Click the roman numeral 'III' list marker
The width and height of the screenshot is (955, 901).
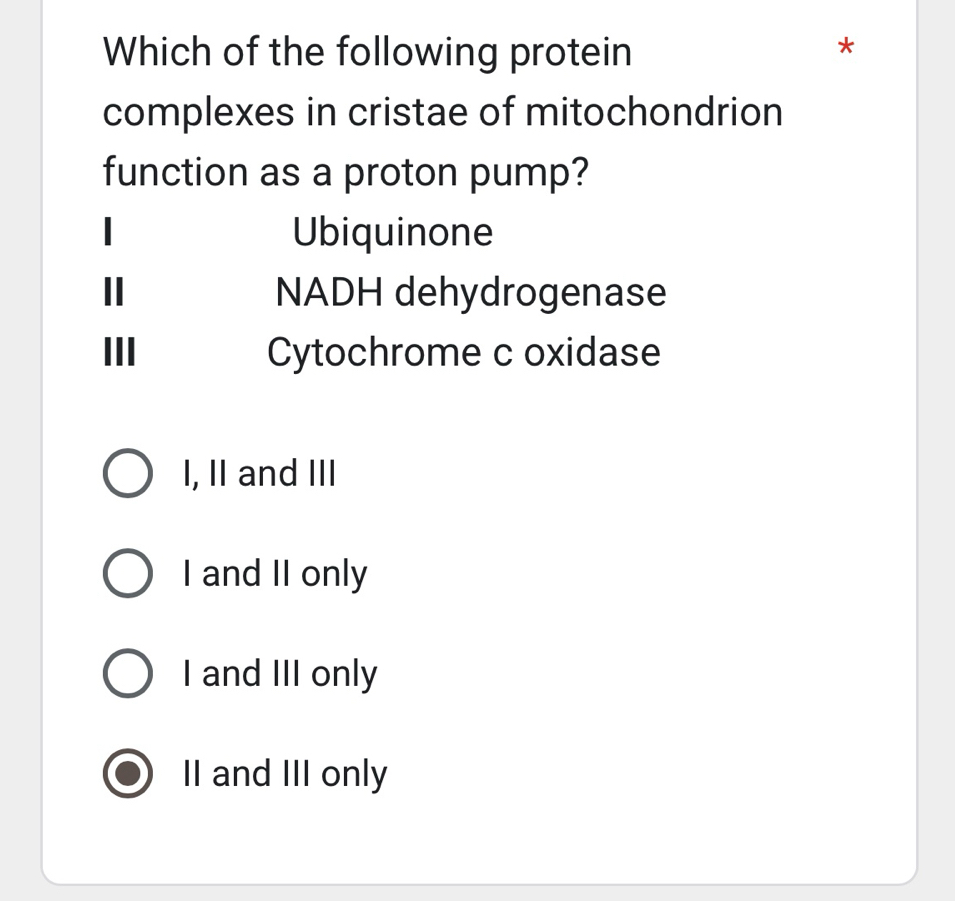pyautogui.click(x=117, y=352)
